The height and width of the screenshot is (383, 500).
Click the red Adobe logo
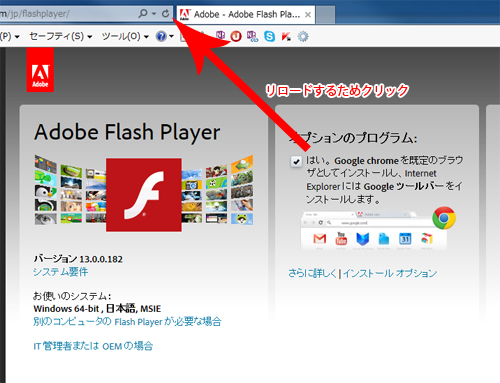click(40, 70)
